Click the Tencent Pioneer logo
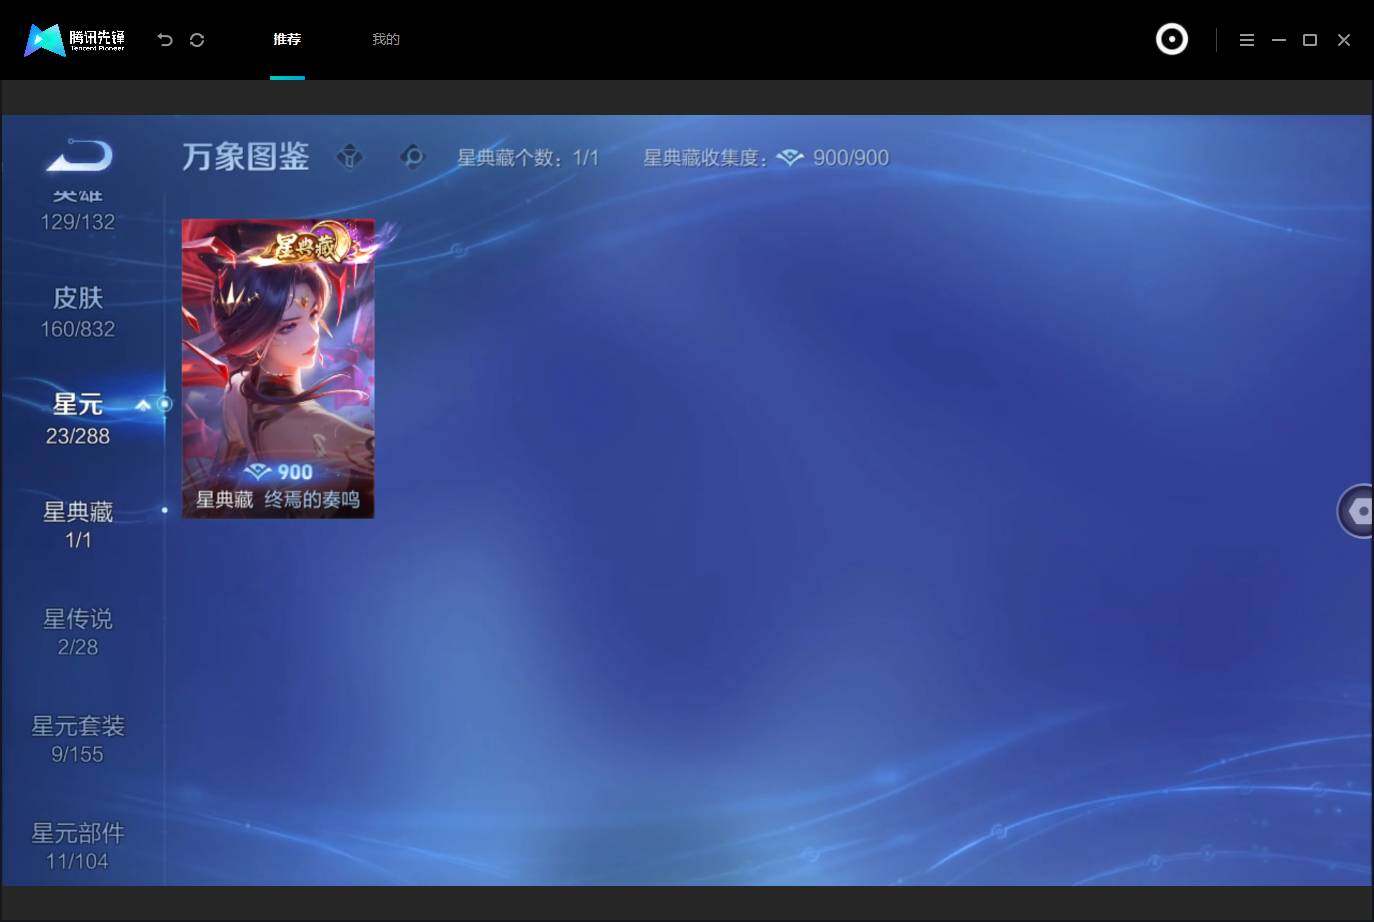This screenshot has width=1374, height=922. tap(74, 40)
